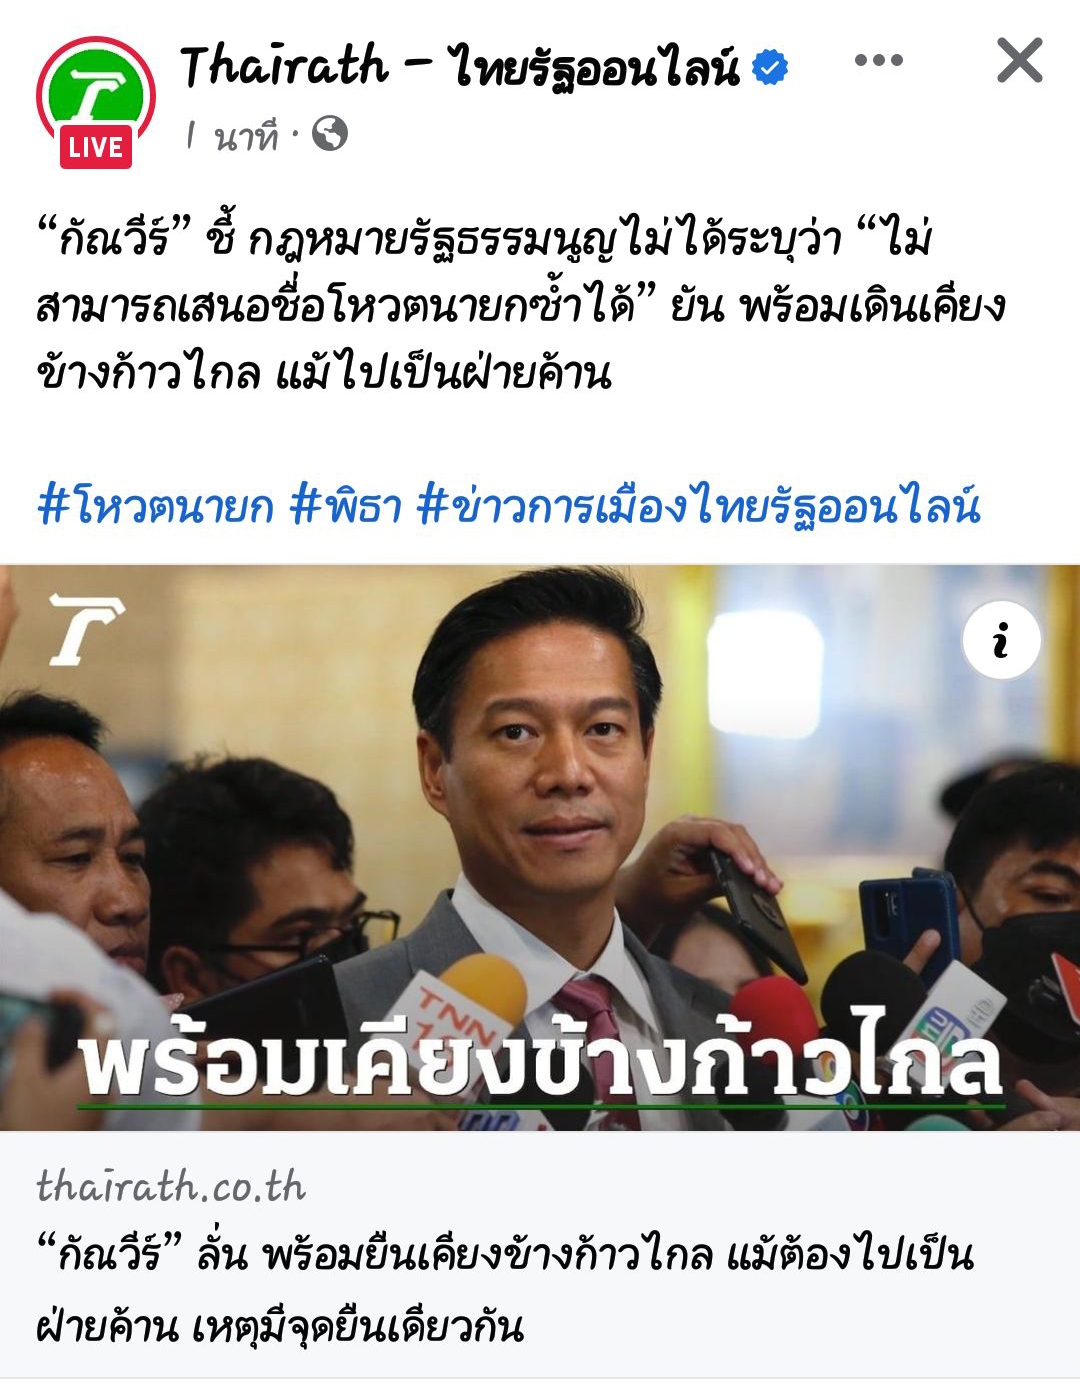Open the image info "i" icon
The height and width of the screenshot is (1385, 1080).
point(1001,640)
